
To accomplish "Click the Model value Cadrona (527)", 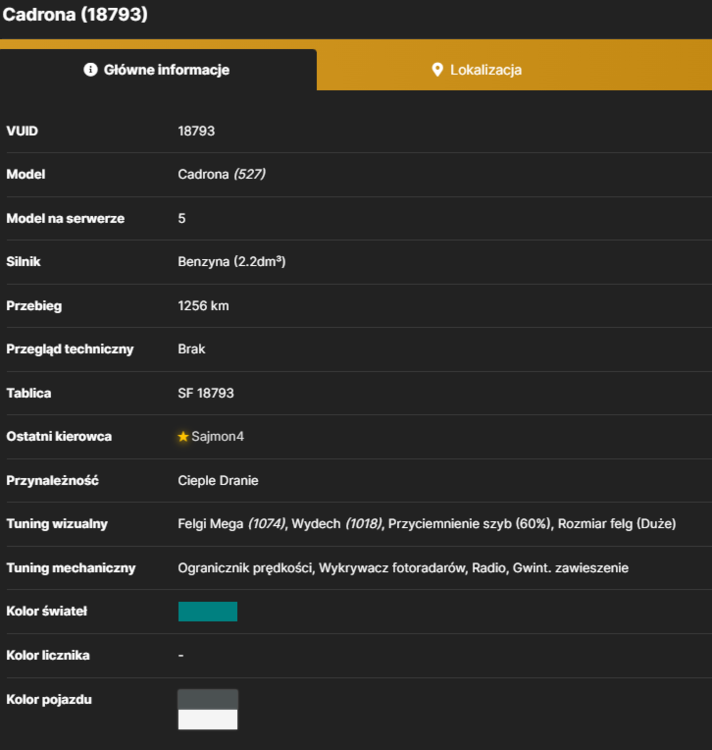I will 221,174.
